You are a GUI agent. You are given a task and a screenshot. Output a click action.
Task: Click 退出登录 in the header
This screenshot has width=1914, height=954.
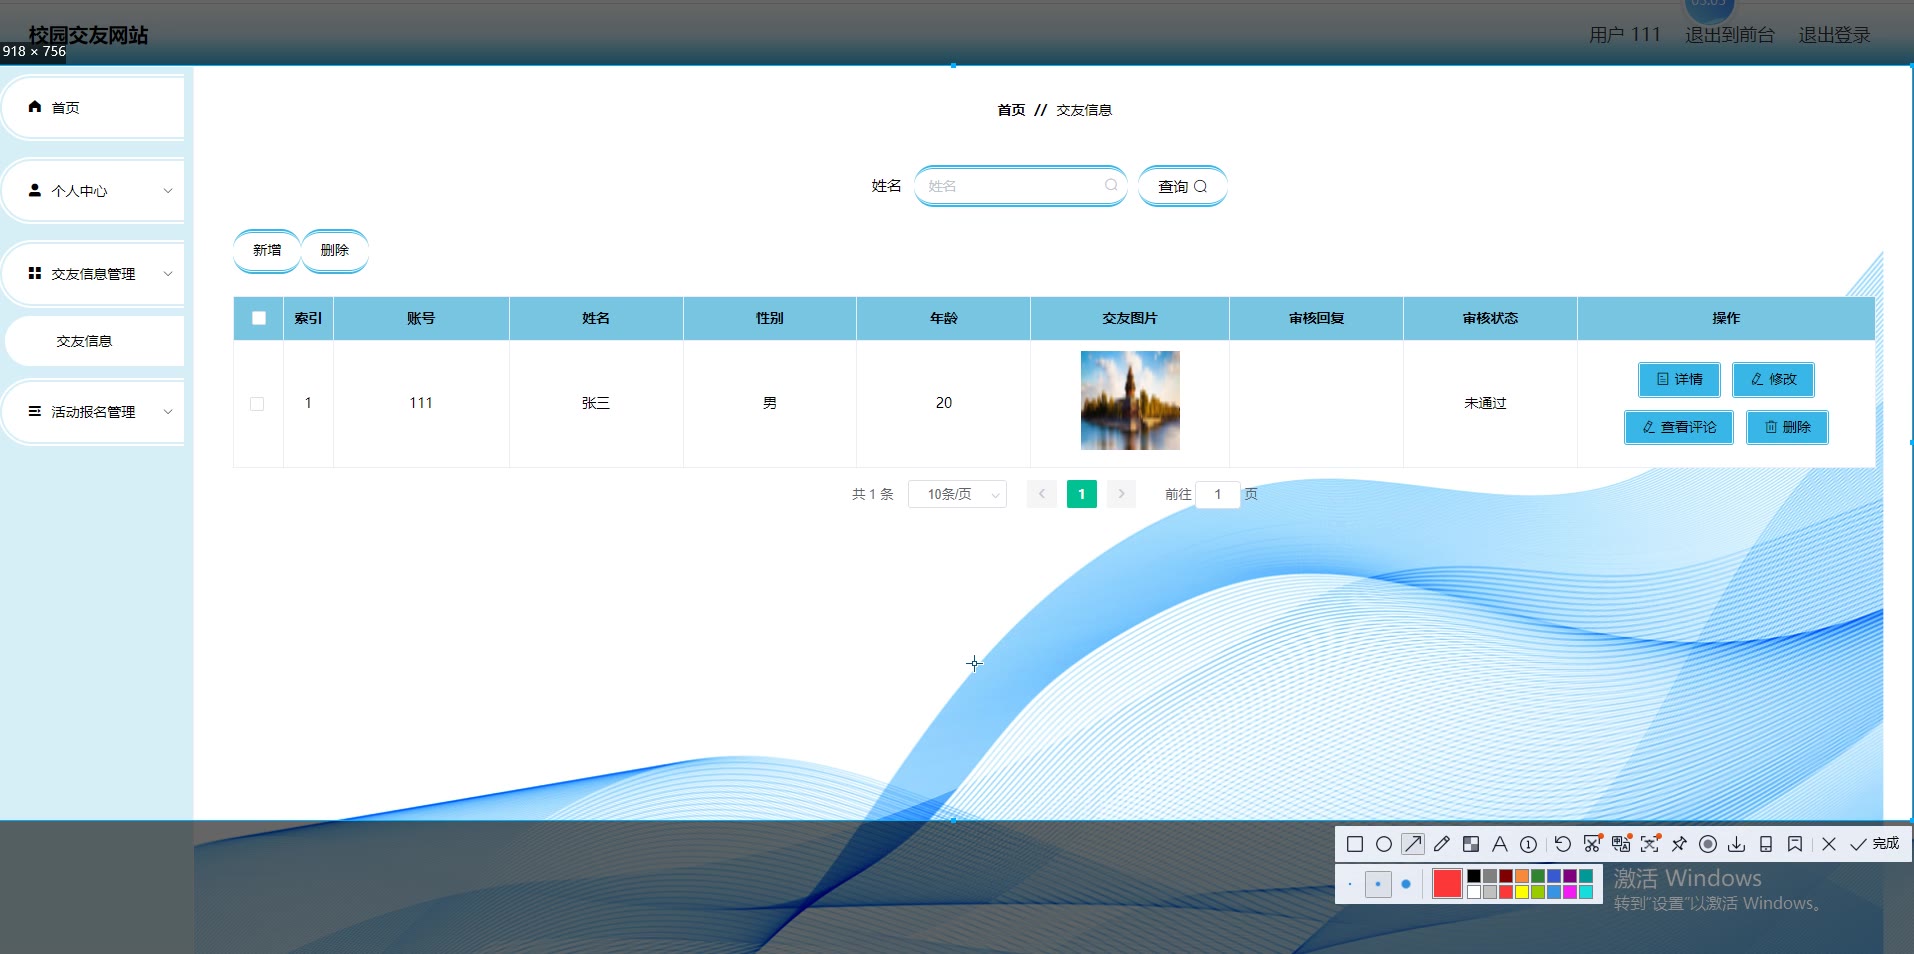[x=1835, y=35]
